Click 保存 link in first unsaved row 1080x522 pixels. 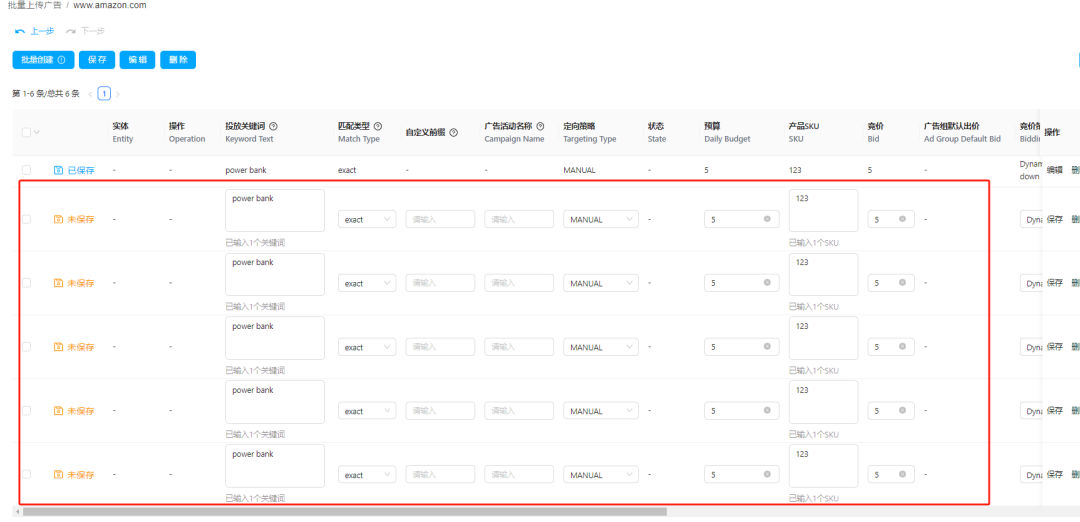click(1055, 220)
